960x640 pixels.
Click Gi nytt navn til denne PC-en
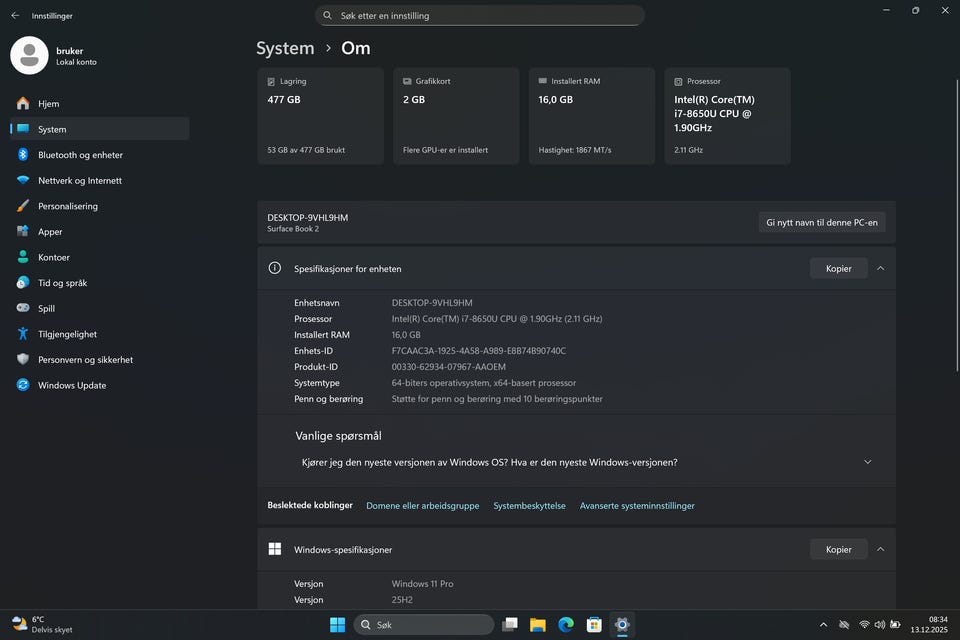click(x=821, y=222)
